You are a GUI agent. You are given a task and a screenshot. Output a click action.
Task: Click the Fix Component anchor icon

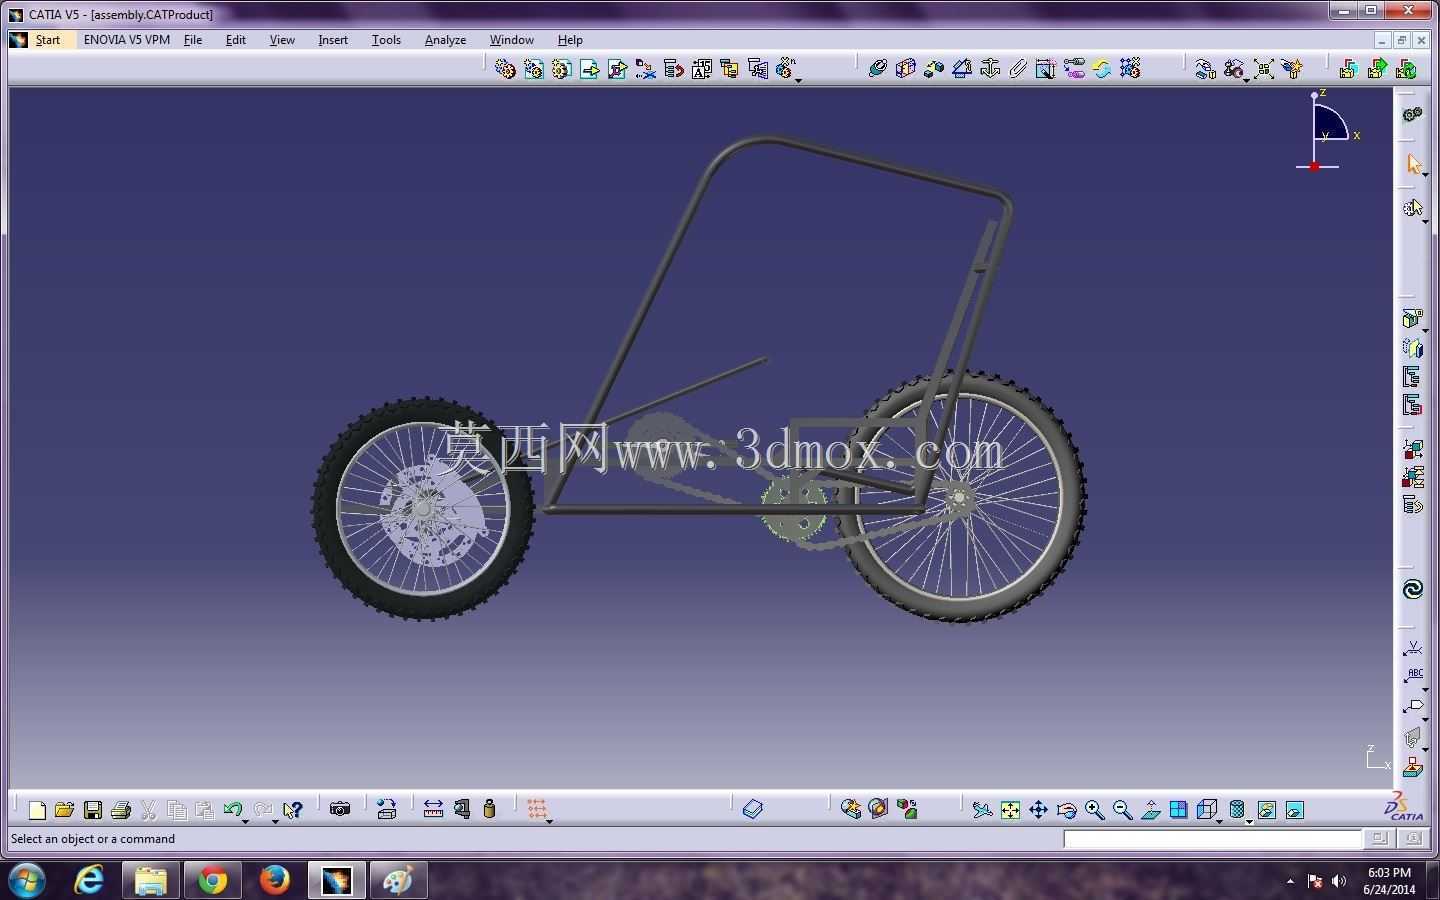[989, 68]
